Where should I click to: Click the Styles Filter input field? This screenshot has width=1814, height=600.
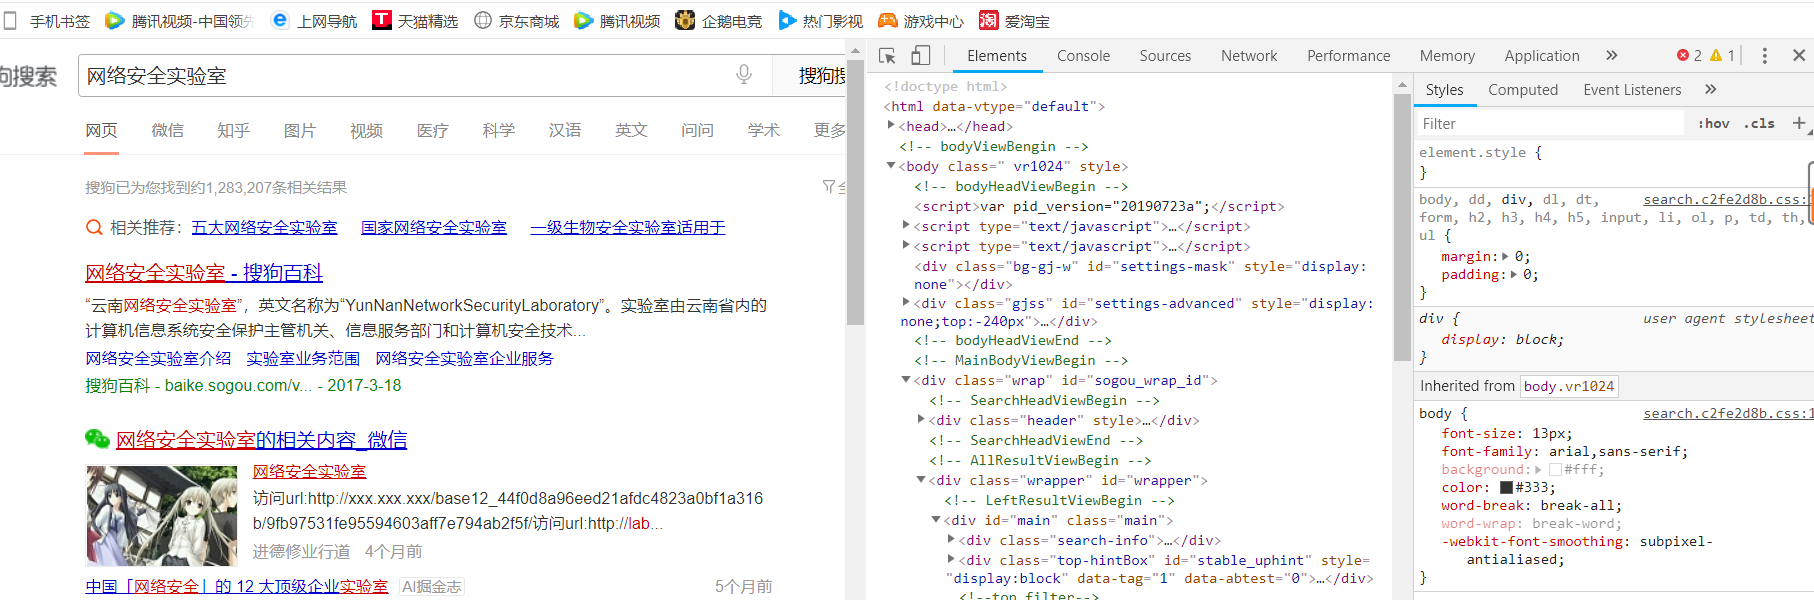click(1550, 124)
